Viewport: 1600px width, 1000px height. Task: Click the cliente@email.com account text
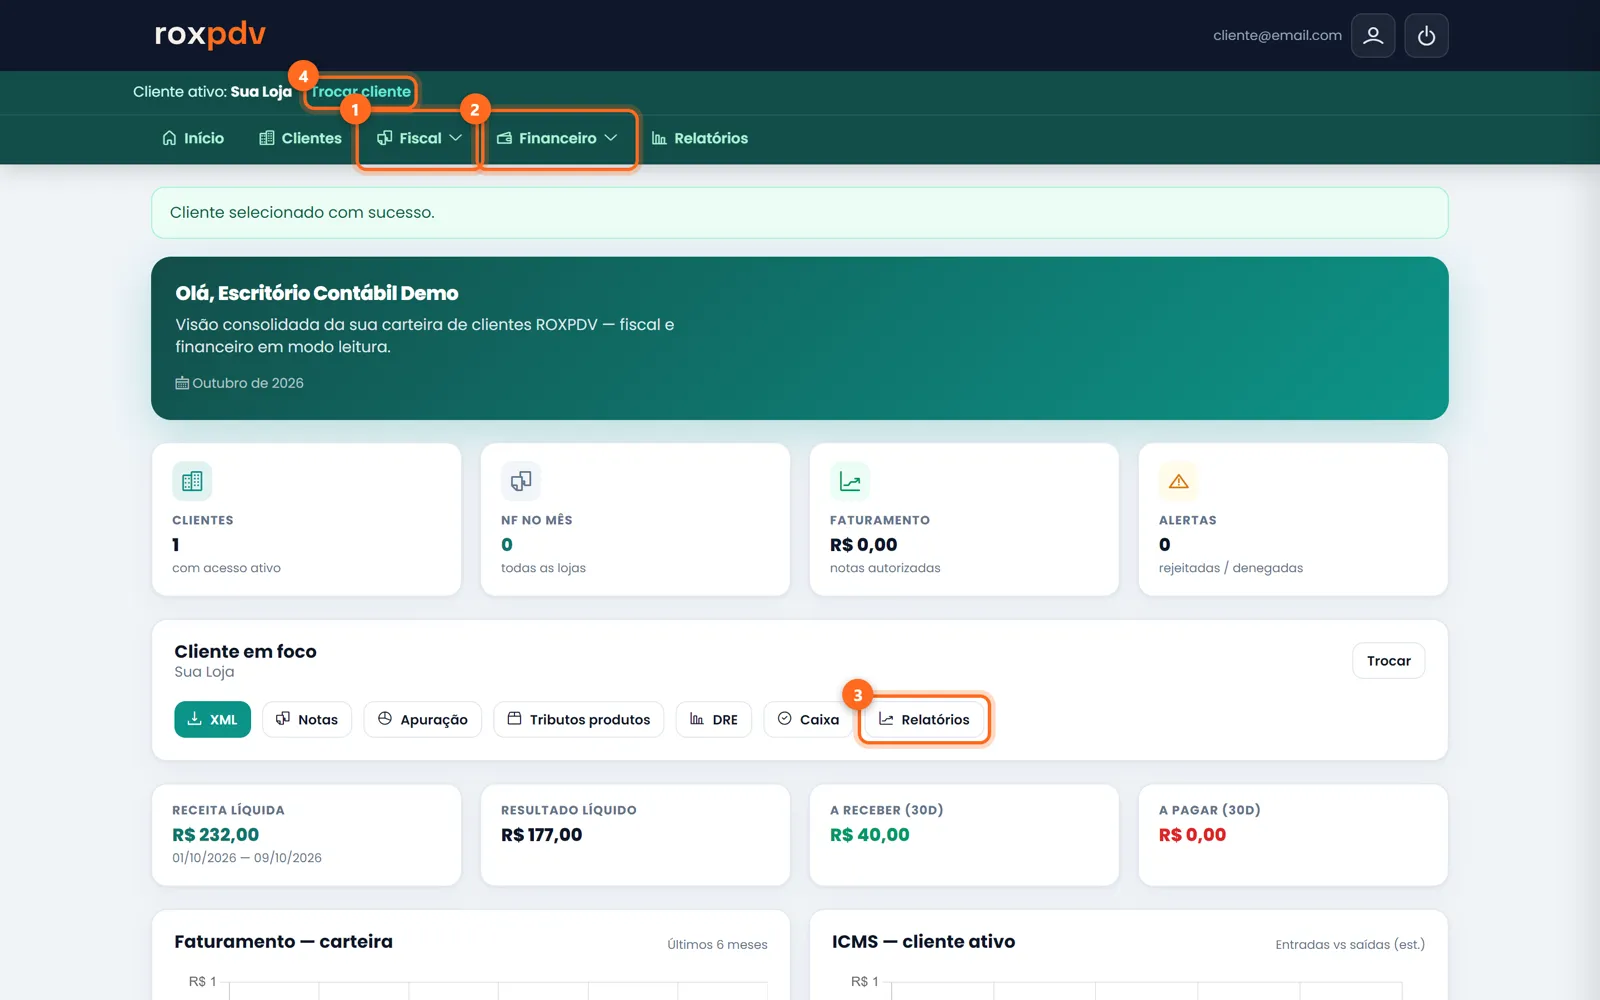[x=1277, y=35]
